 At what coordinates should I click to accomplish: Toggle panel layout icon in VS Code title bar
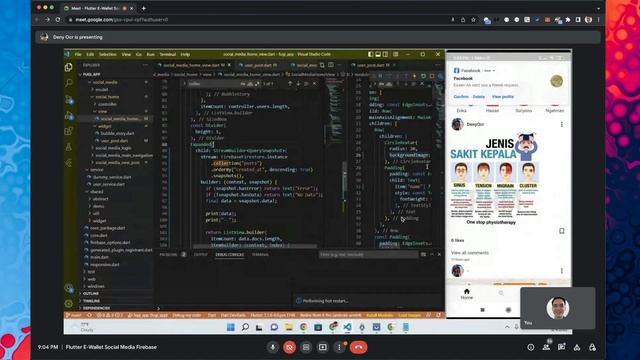[378, 54]
